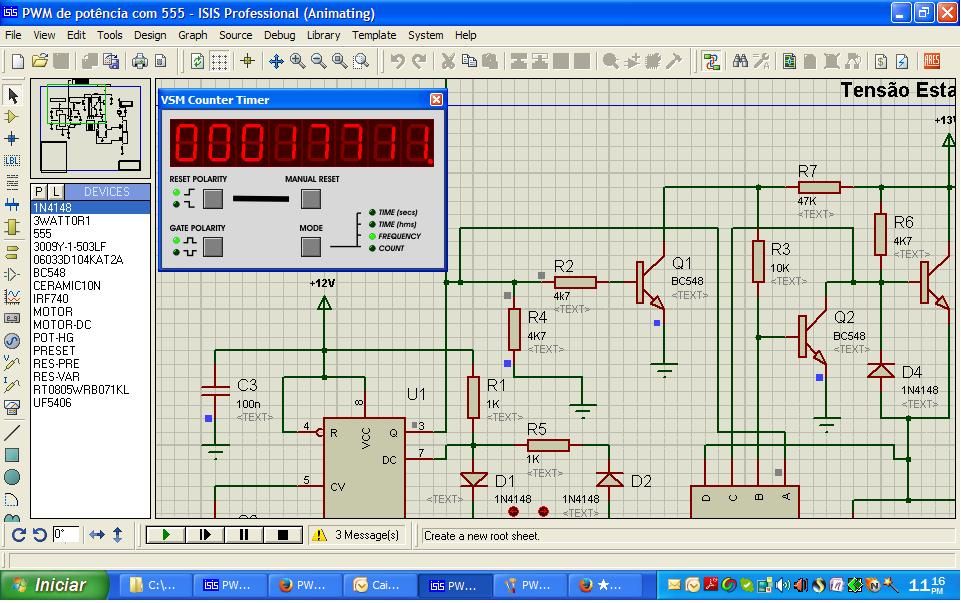Stop the simulation
The image size is (961, 603).
click(283, 534)
